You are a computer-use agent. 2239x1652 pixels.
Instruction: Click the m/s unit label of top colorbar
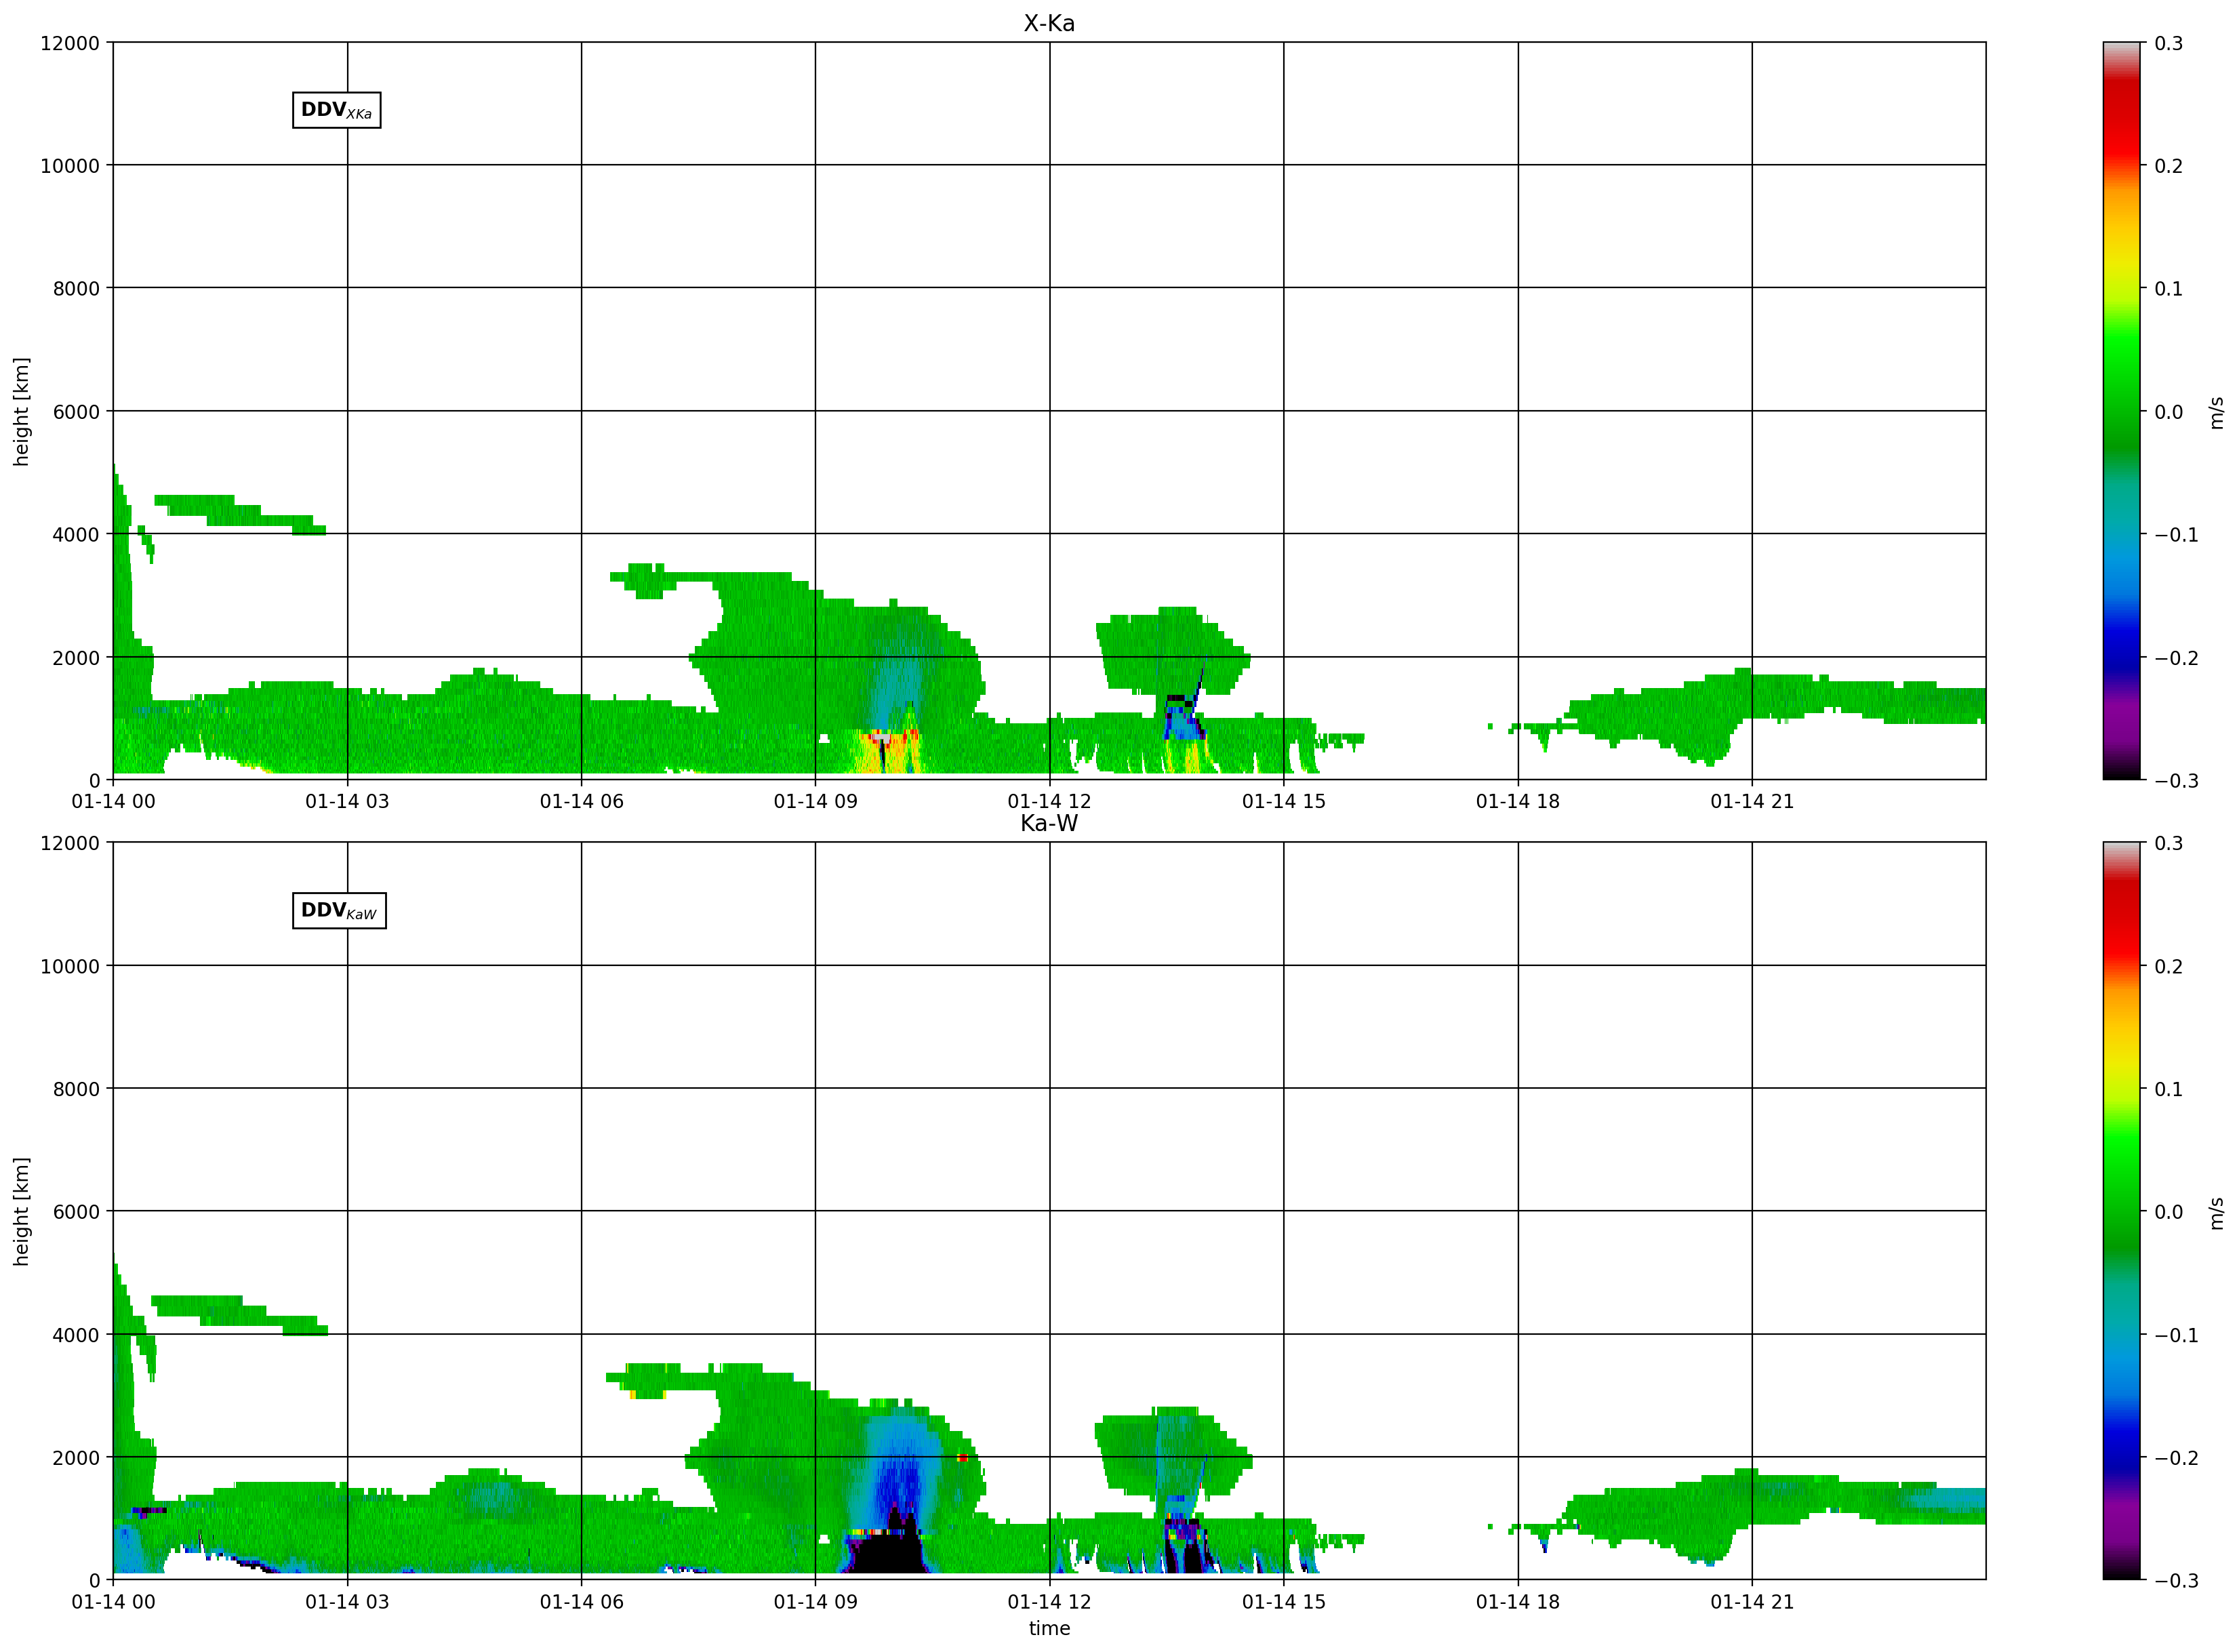2217,412
